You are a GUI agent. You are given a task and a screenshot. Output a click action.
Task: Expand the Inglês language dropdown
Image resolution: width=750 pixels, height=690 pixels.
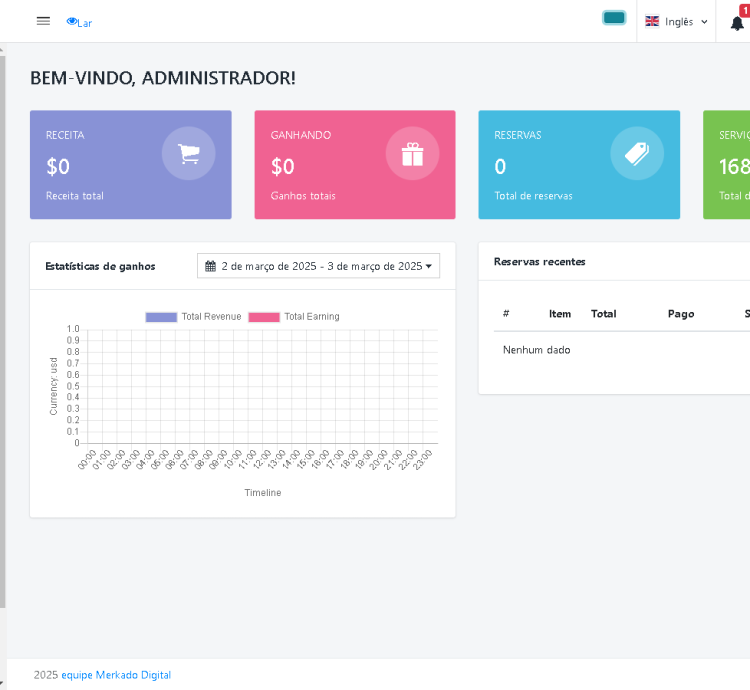point(678,22)
